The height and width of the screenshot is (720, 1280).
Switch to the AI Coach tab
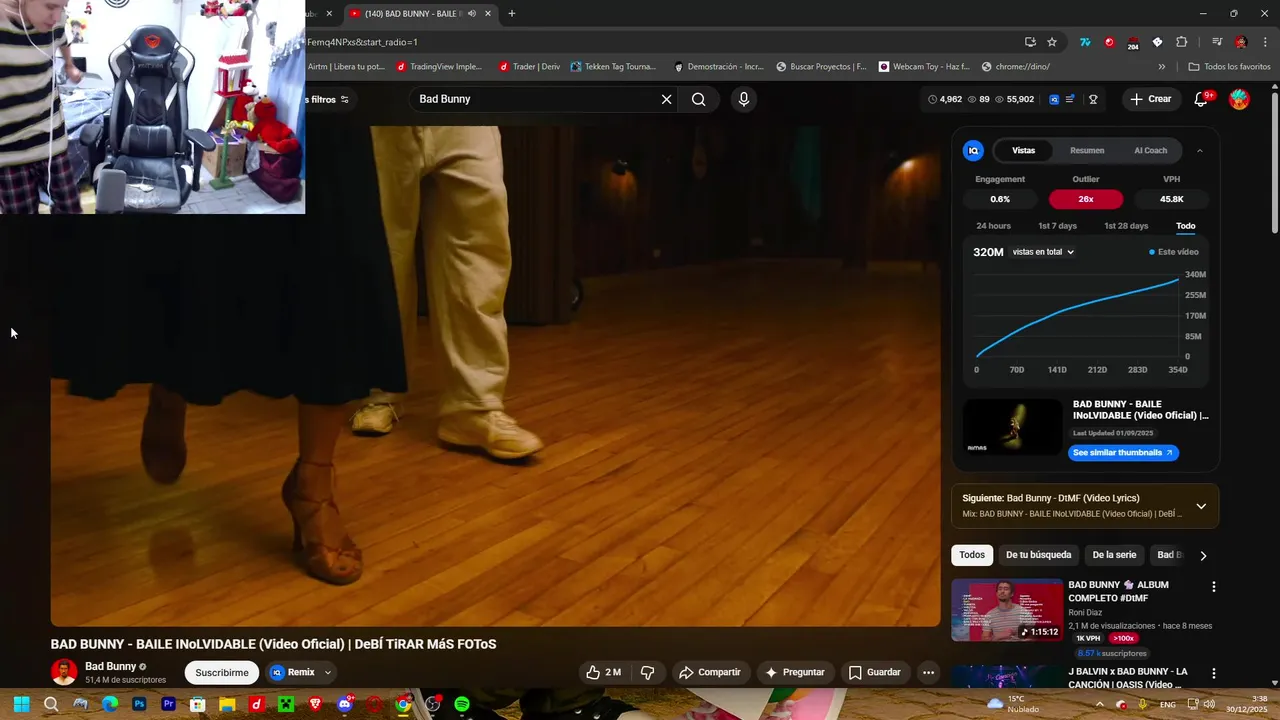(x=1150, y=150)
